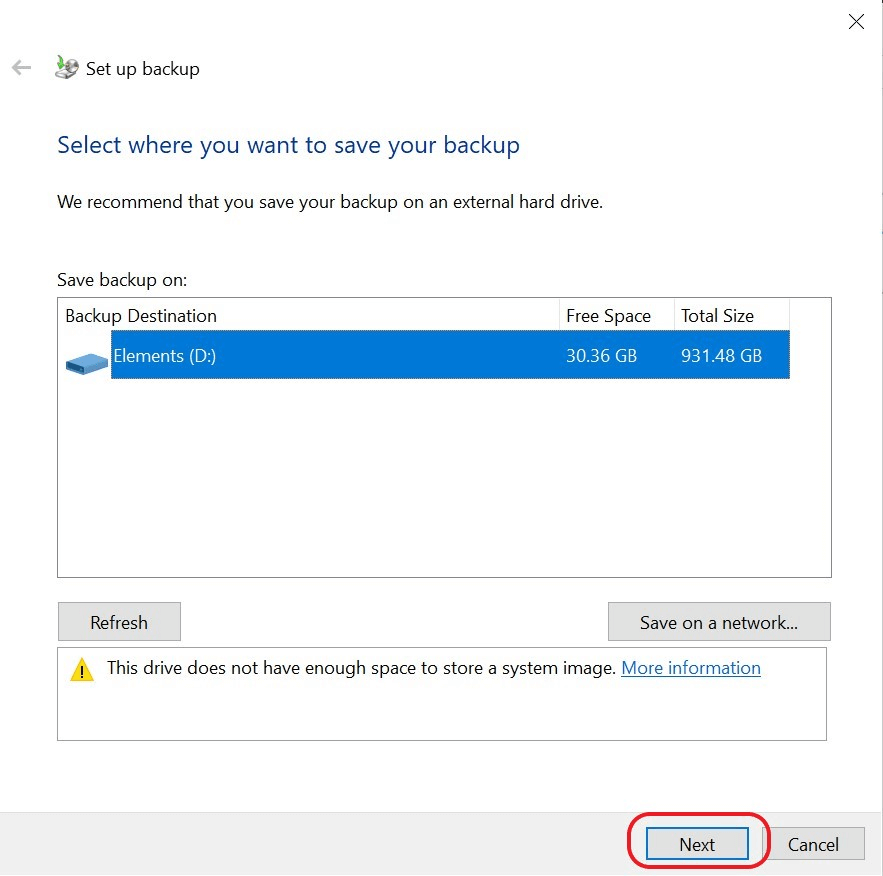Open the More information link
Screen dimensions: 883x876
click(x=690, y=667)
